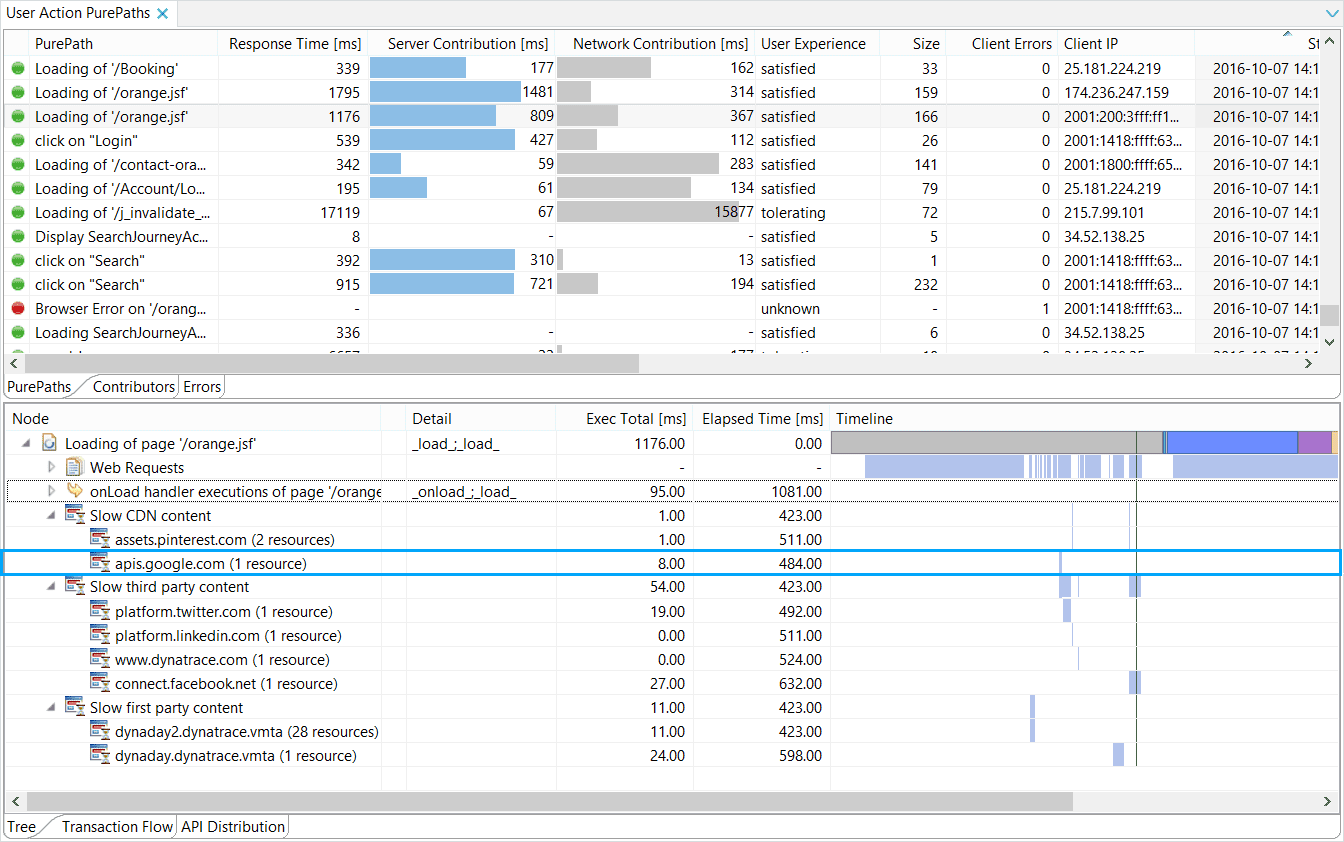Screen dimensions: 1344x842
Task: Click red error icon for Browser Error row
Action: [18, 309]
